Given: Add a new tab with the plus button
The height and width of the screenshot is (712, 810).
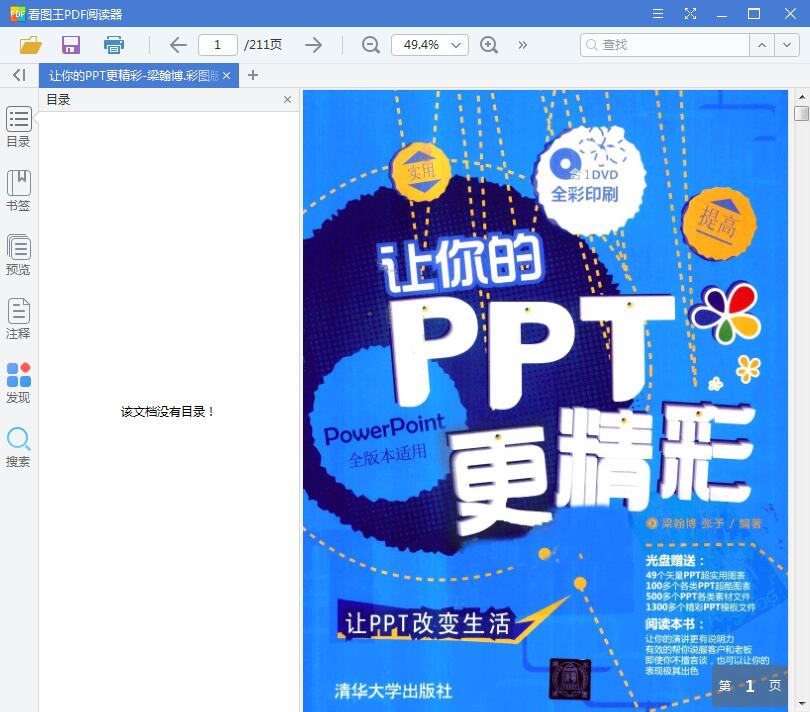Looking at the screenshot, I should click(253, 75).
